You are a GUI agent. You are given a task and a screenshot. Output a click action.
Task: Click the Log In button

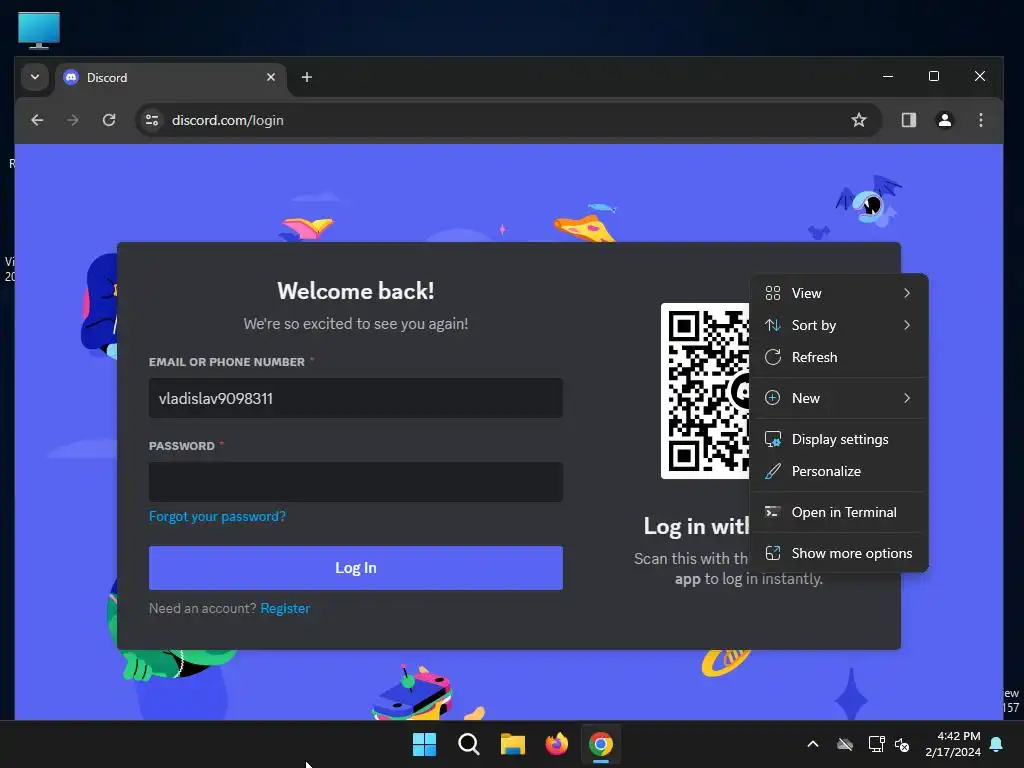(356, 568)
